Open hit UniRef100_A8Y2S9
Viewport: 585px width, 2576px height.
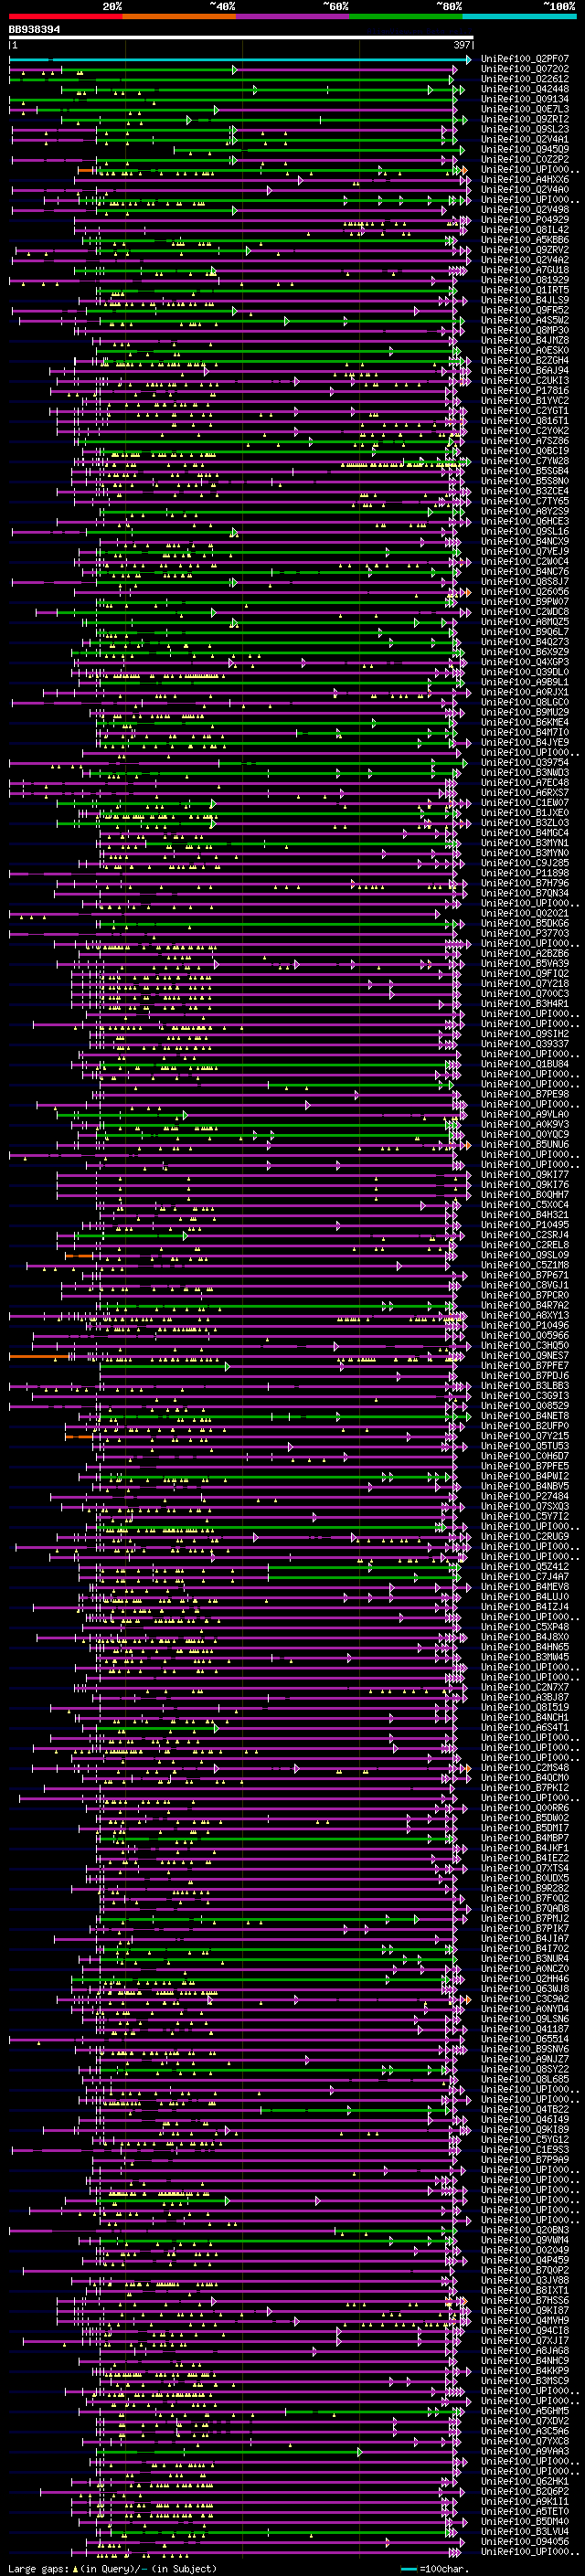(x=525, y=511)
